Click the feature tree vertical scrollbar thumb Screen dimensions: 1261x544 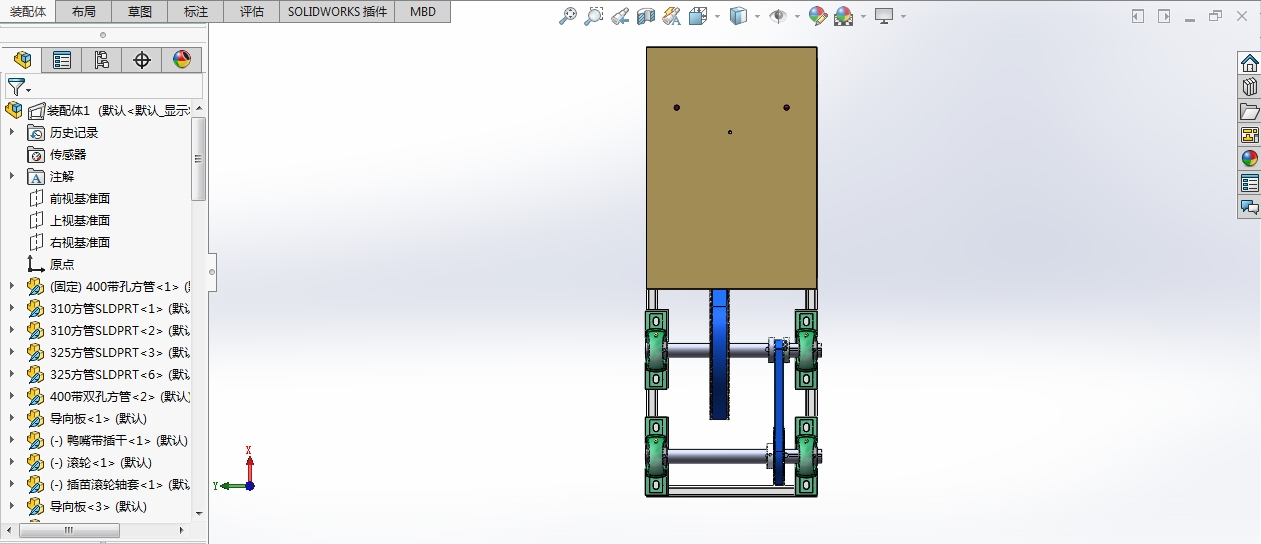tap(199, 158)
